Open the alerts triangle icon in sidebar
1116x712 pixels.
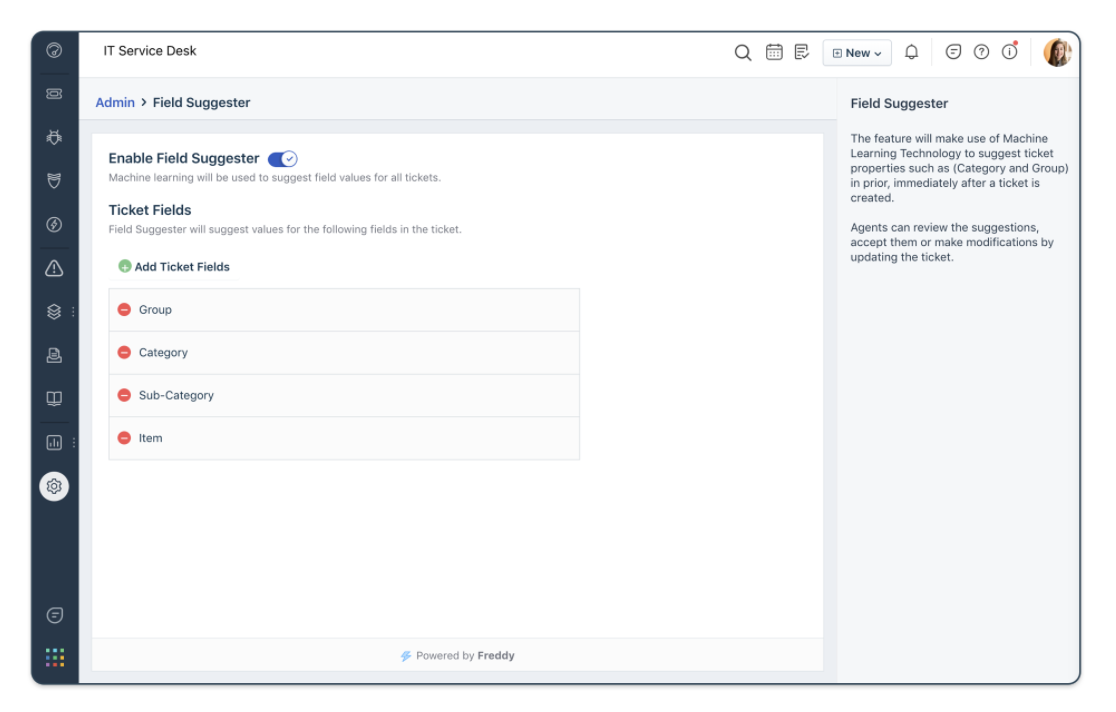[54, 268]
